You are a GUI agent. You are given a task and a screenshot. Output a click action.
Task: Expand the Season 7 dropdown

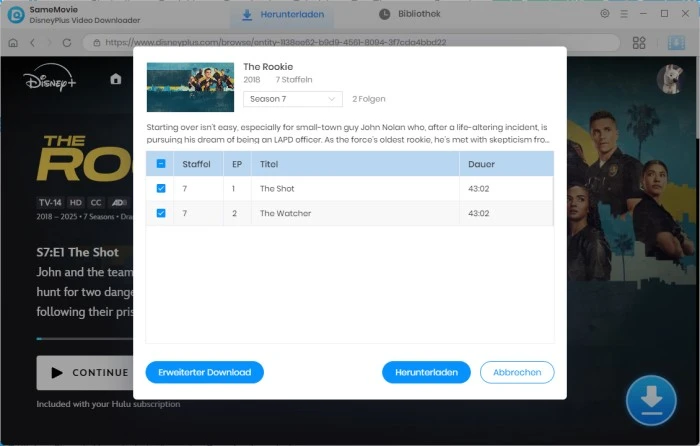point(293,99)
